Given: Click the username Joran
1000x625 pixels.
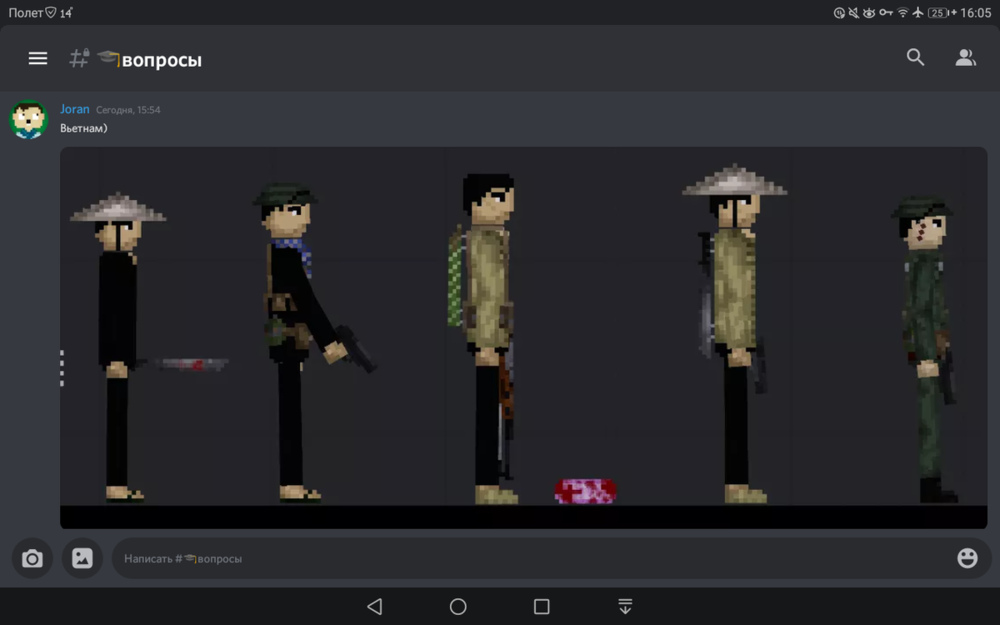Looking at the screenshot, I should coord(75,109).
